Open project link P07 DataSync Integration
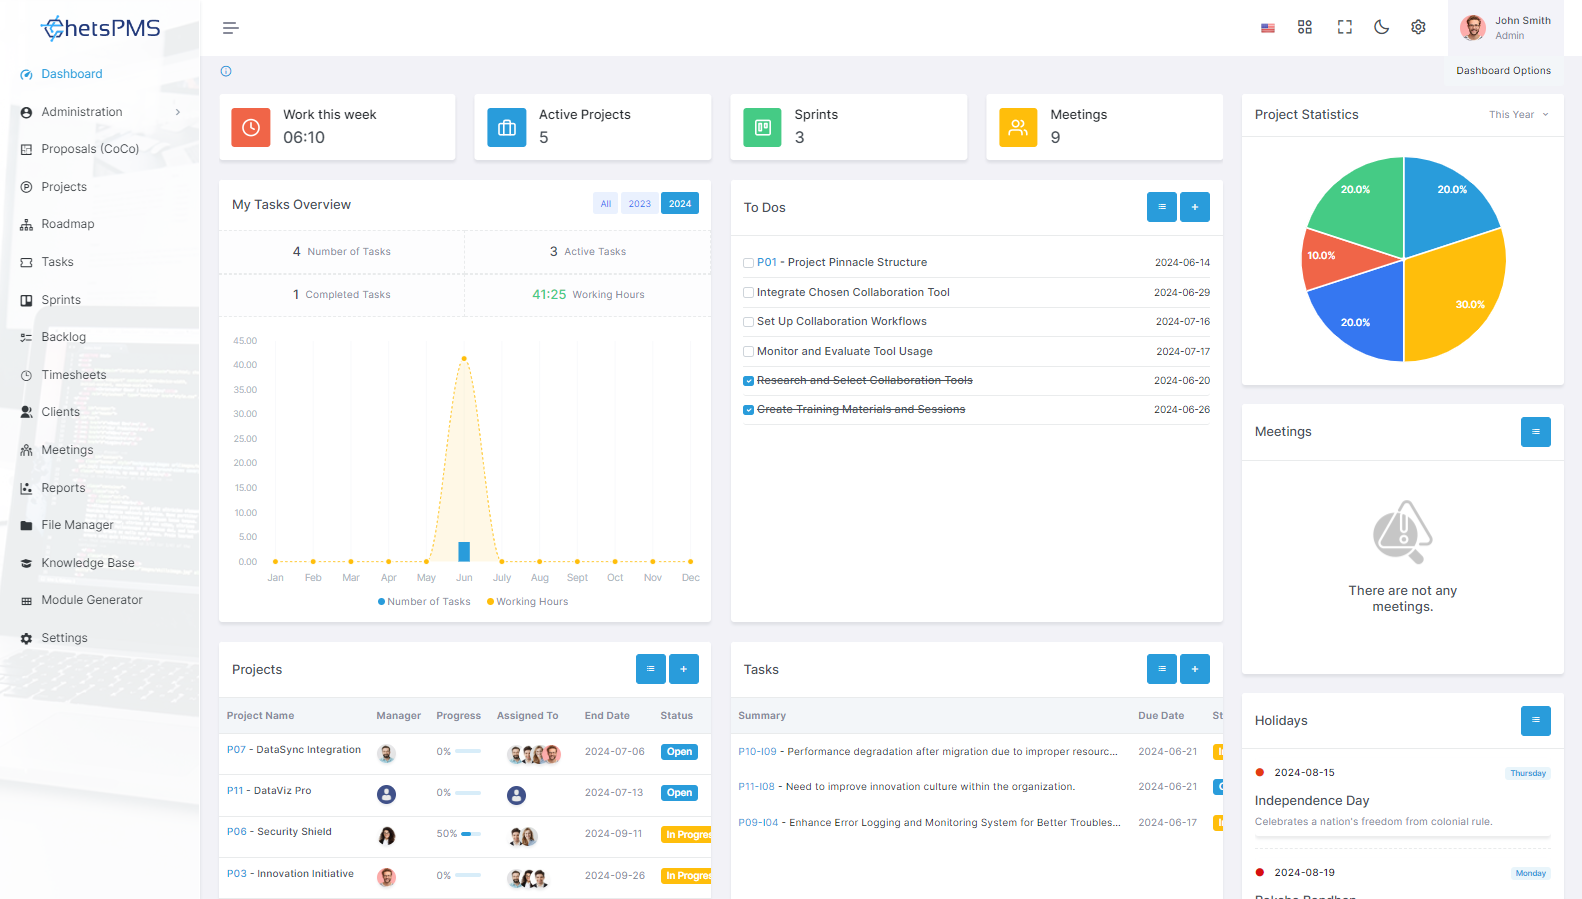 coord(293,750)
